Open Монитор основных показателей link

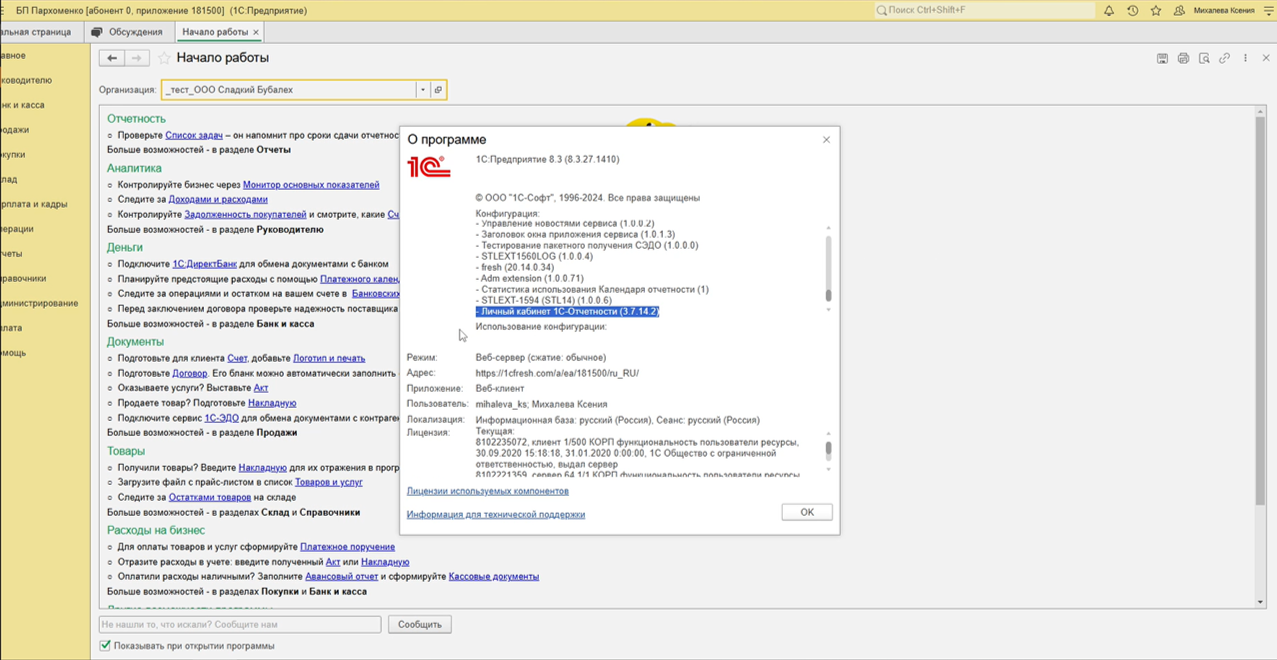(311, 185)
